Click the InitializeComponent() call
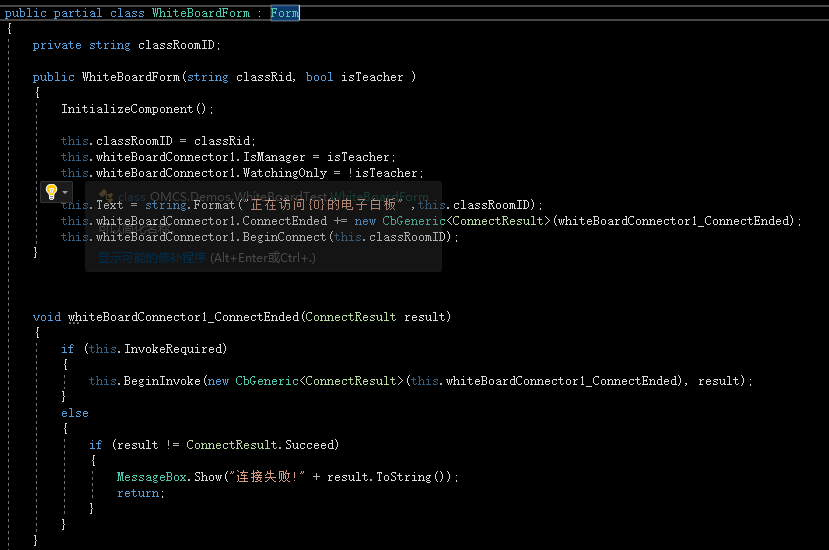The height and width of the screenshot is (550, 829). click(136, 109)
